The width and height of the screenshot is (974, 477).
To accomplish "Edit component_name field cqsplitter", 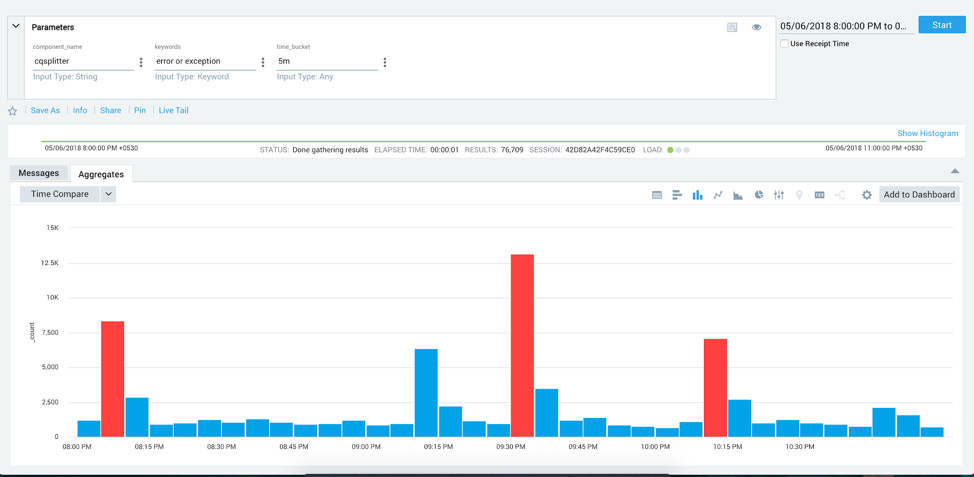I will click(83, 61).
